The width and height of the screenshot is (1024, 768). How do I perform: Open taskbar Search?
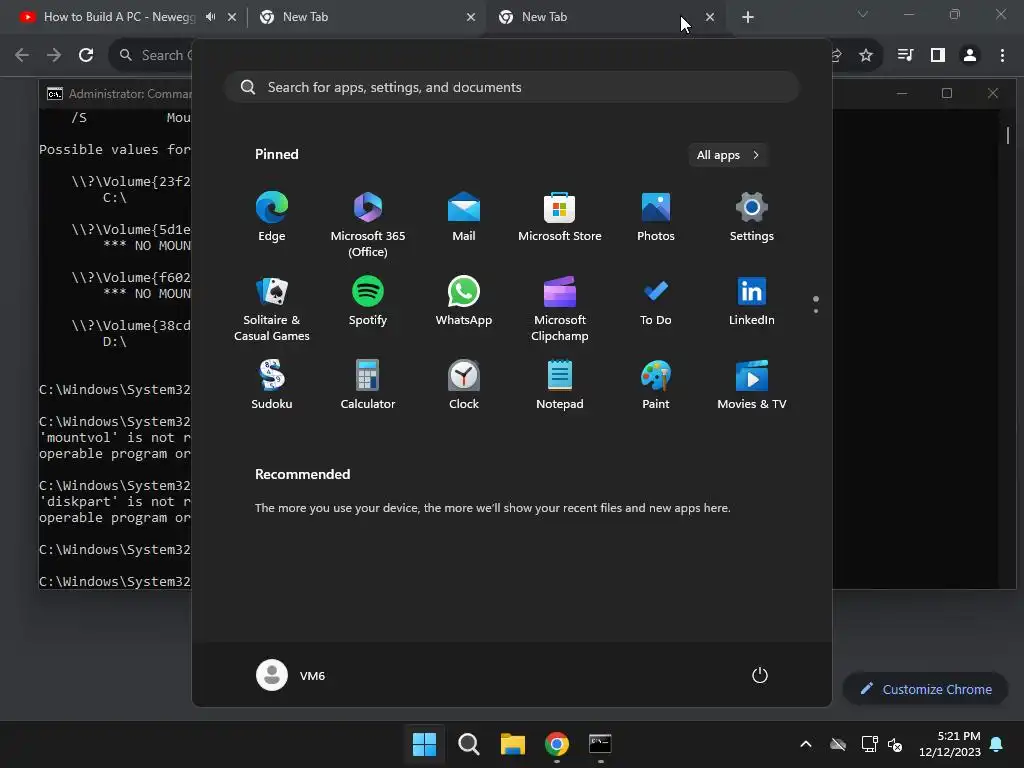click(469, 743)
